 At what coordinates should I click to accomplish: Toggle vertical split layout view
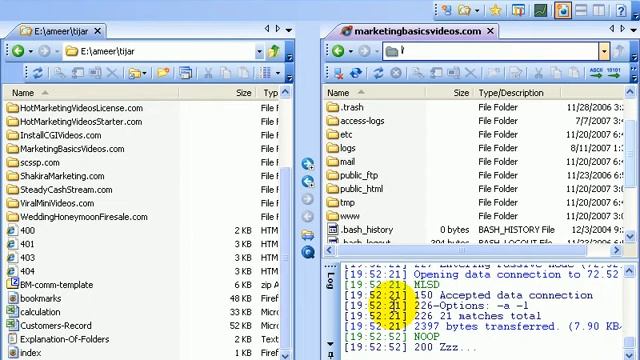tap(599, 10)
